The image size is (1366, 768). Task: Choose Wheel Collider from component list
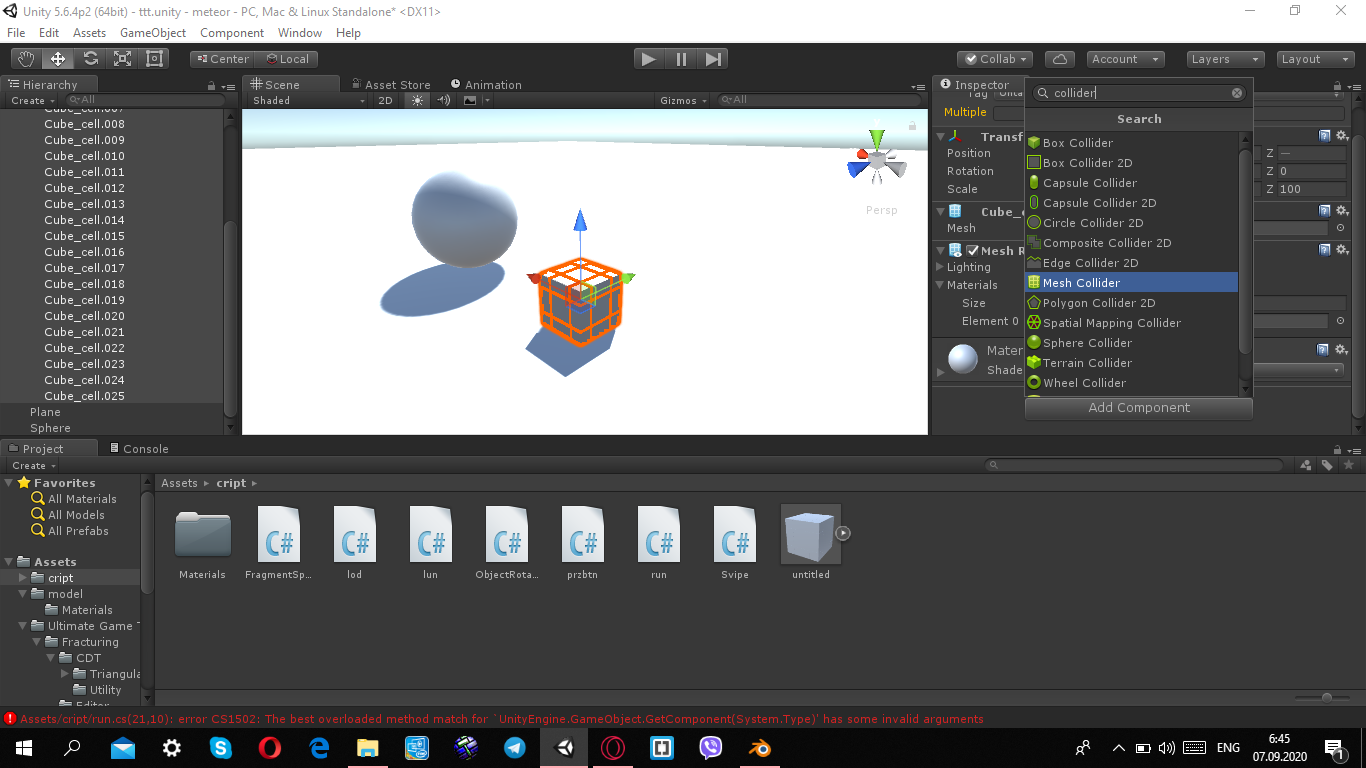(x=1131, y=383)
